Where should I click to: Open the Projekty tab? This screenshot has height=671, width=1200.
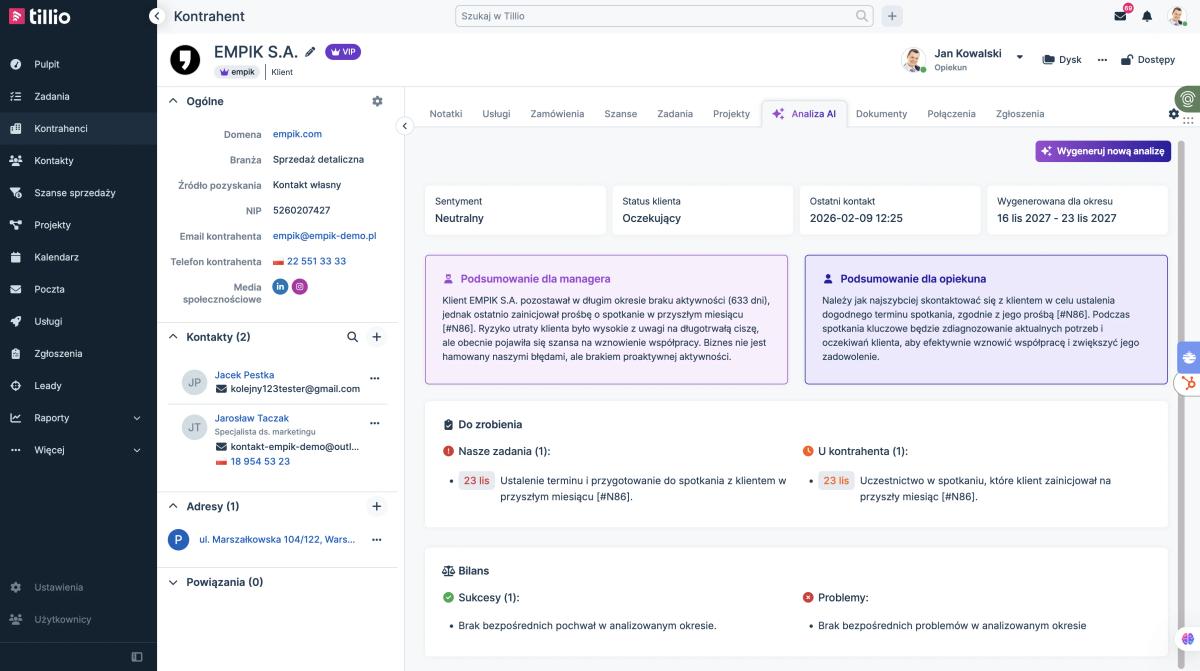click(x=731, y=114)
